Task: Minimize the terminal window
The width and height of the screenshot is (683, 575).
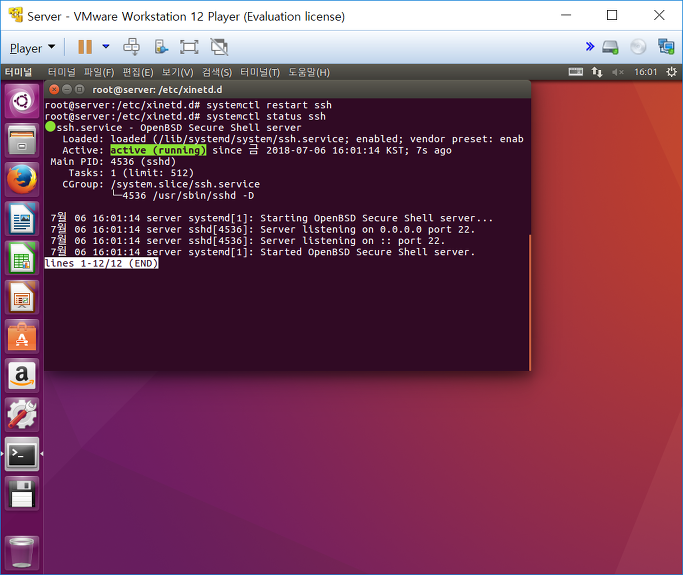Action: [x=67, y=89]
